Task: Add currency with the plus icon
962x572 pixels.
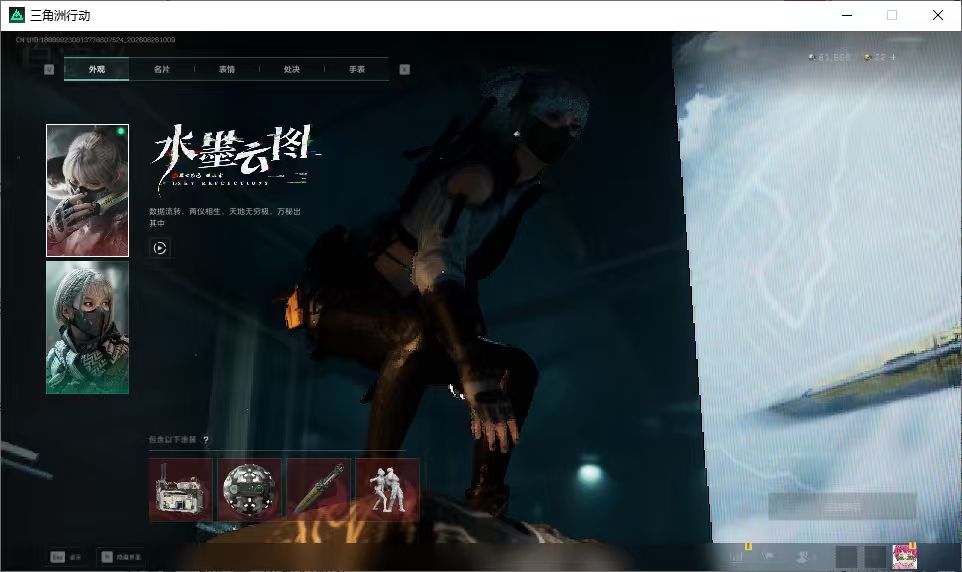Action: (x=893, y=57)
